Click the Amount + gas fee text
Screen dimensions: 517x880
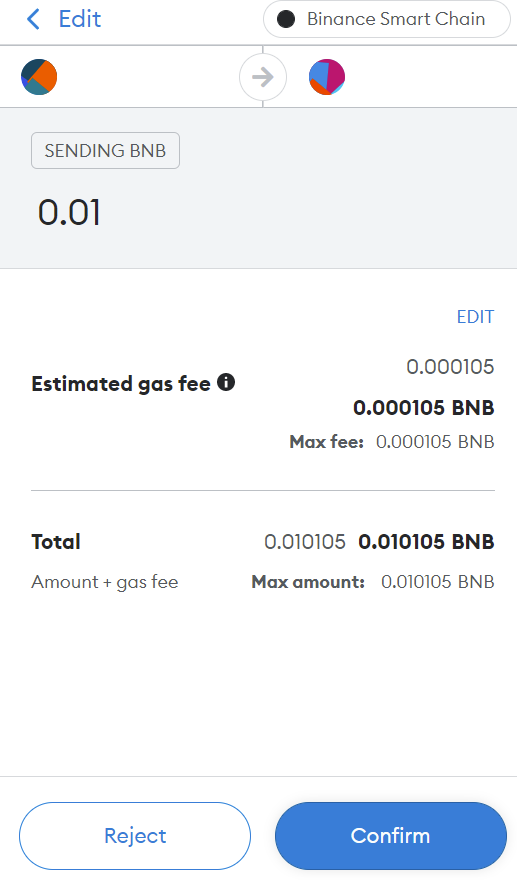[x=105, y=582]
